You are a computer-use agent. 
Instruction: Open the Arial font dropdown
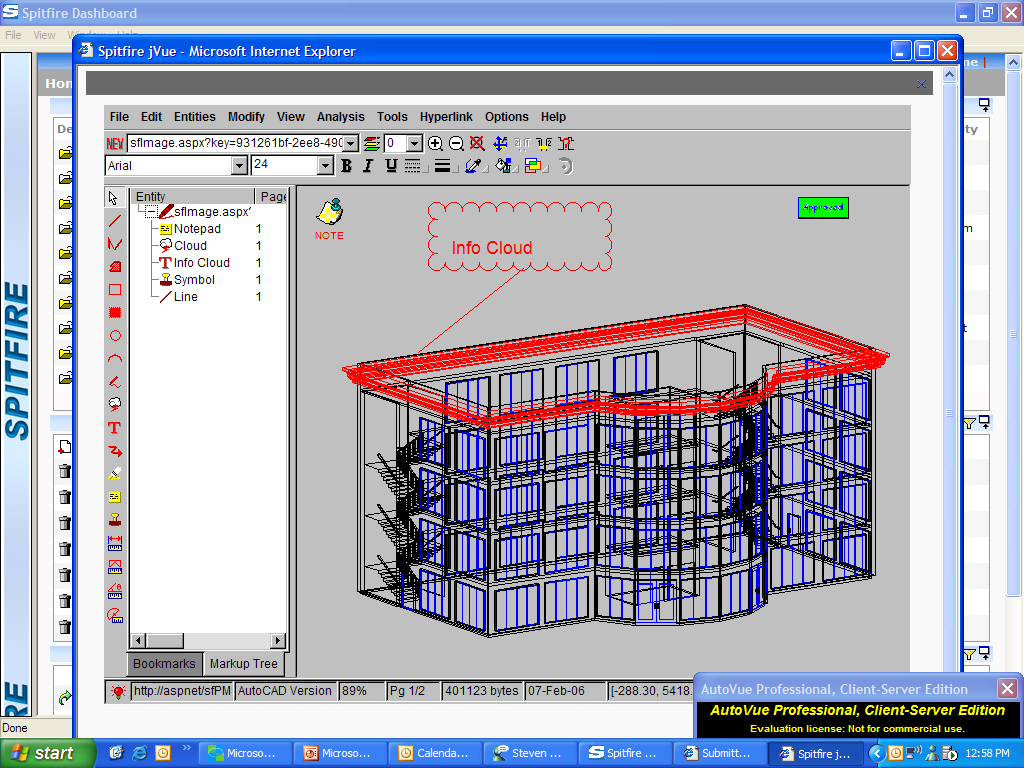click(x=240, y=166)
